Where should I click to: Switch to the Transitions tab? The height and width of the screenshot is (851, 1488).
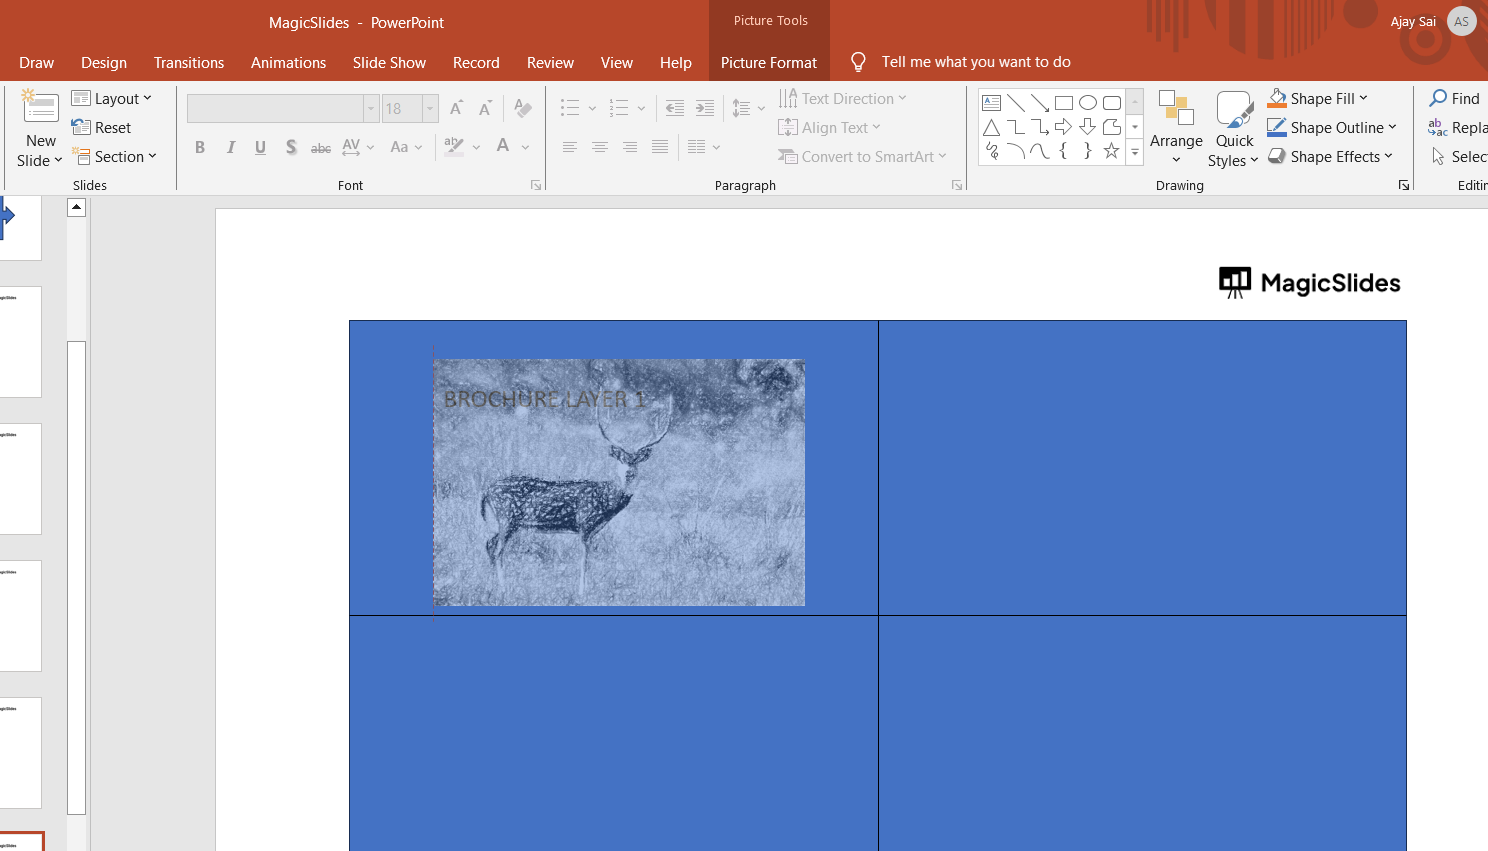(189, 62)
